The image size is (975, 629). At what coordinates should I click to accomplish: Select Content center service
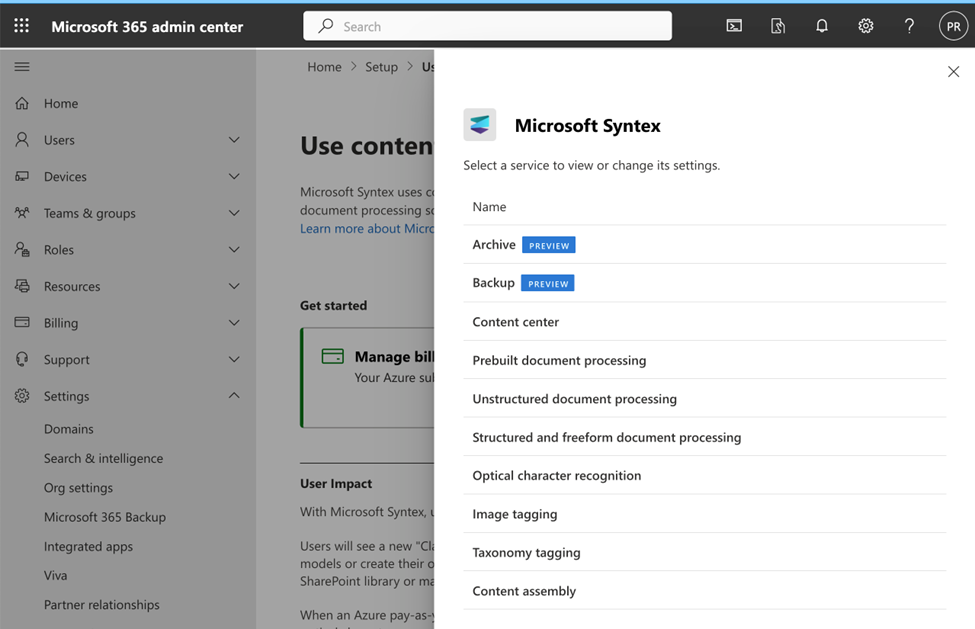(705, 321)
